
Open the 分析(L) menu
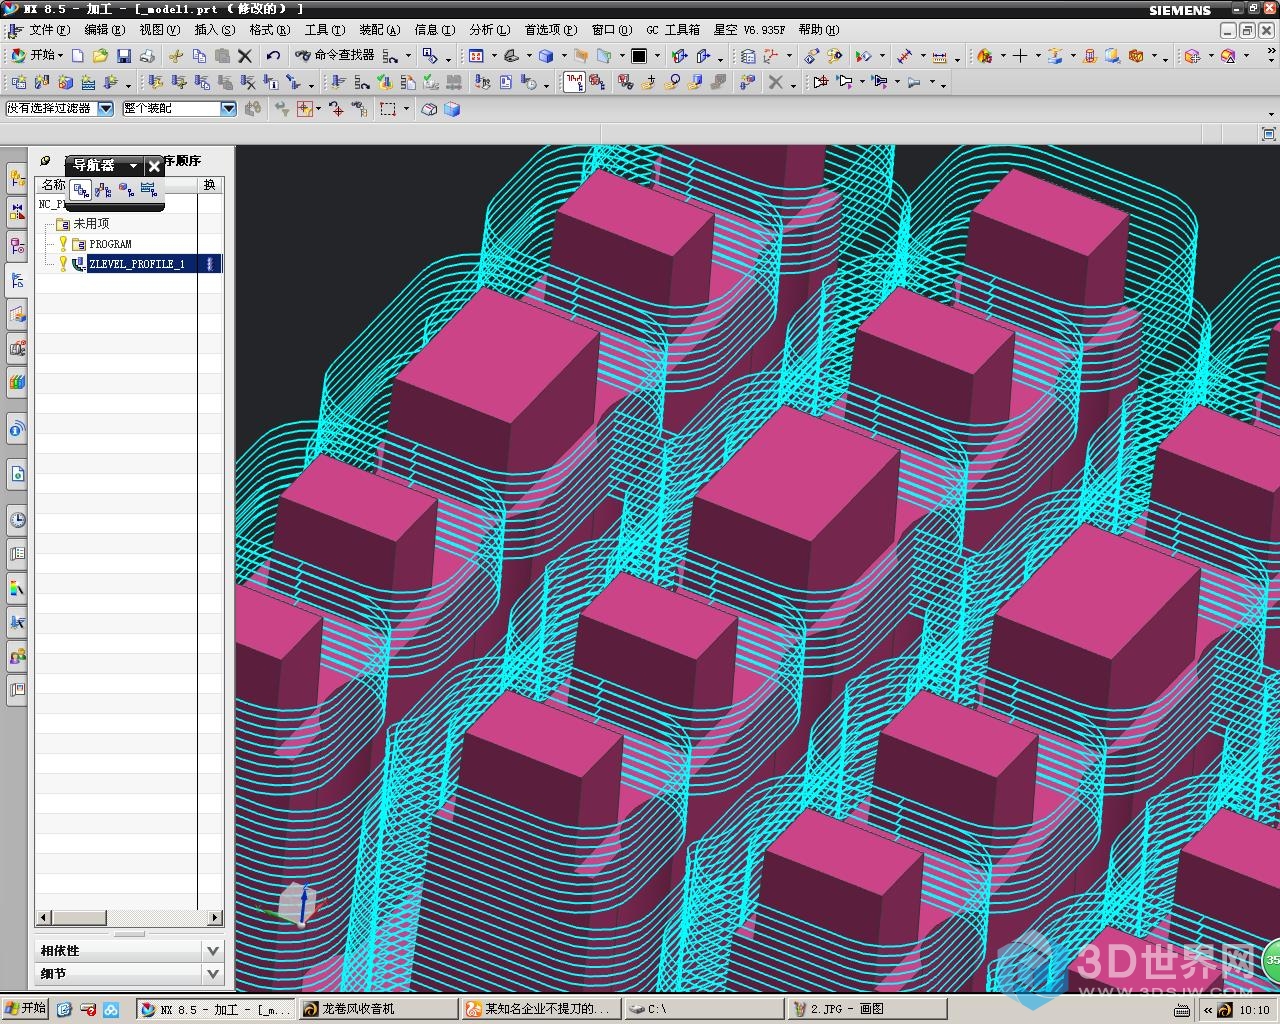[x=490, y=30]
